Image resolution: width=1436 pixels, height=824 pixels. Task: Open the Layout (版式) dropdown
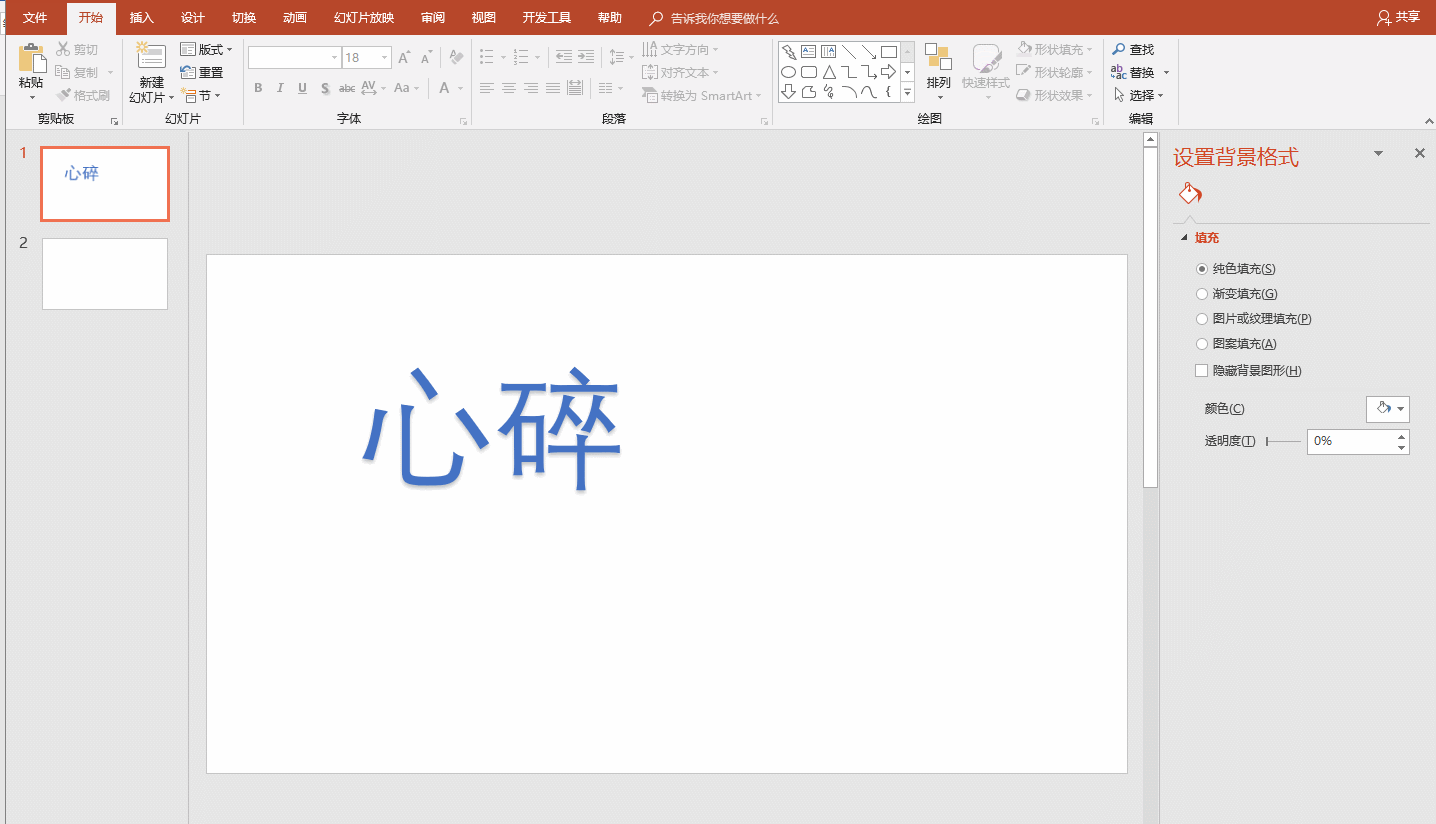(x=206, y=49)
